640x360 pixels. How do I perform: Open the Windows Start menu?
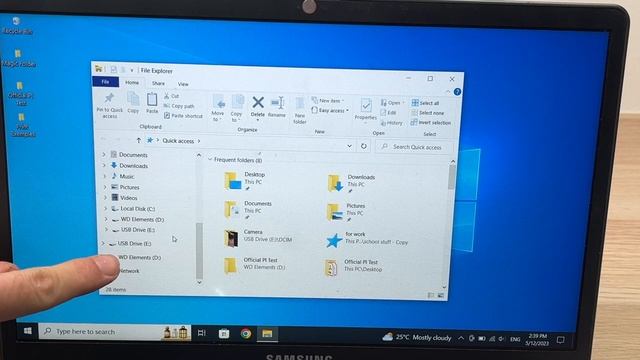point(28,331)
